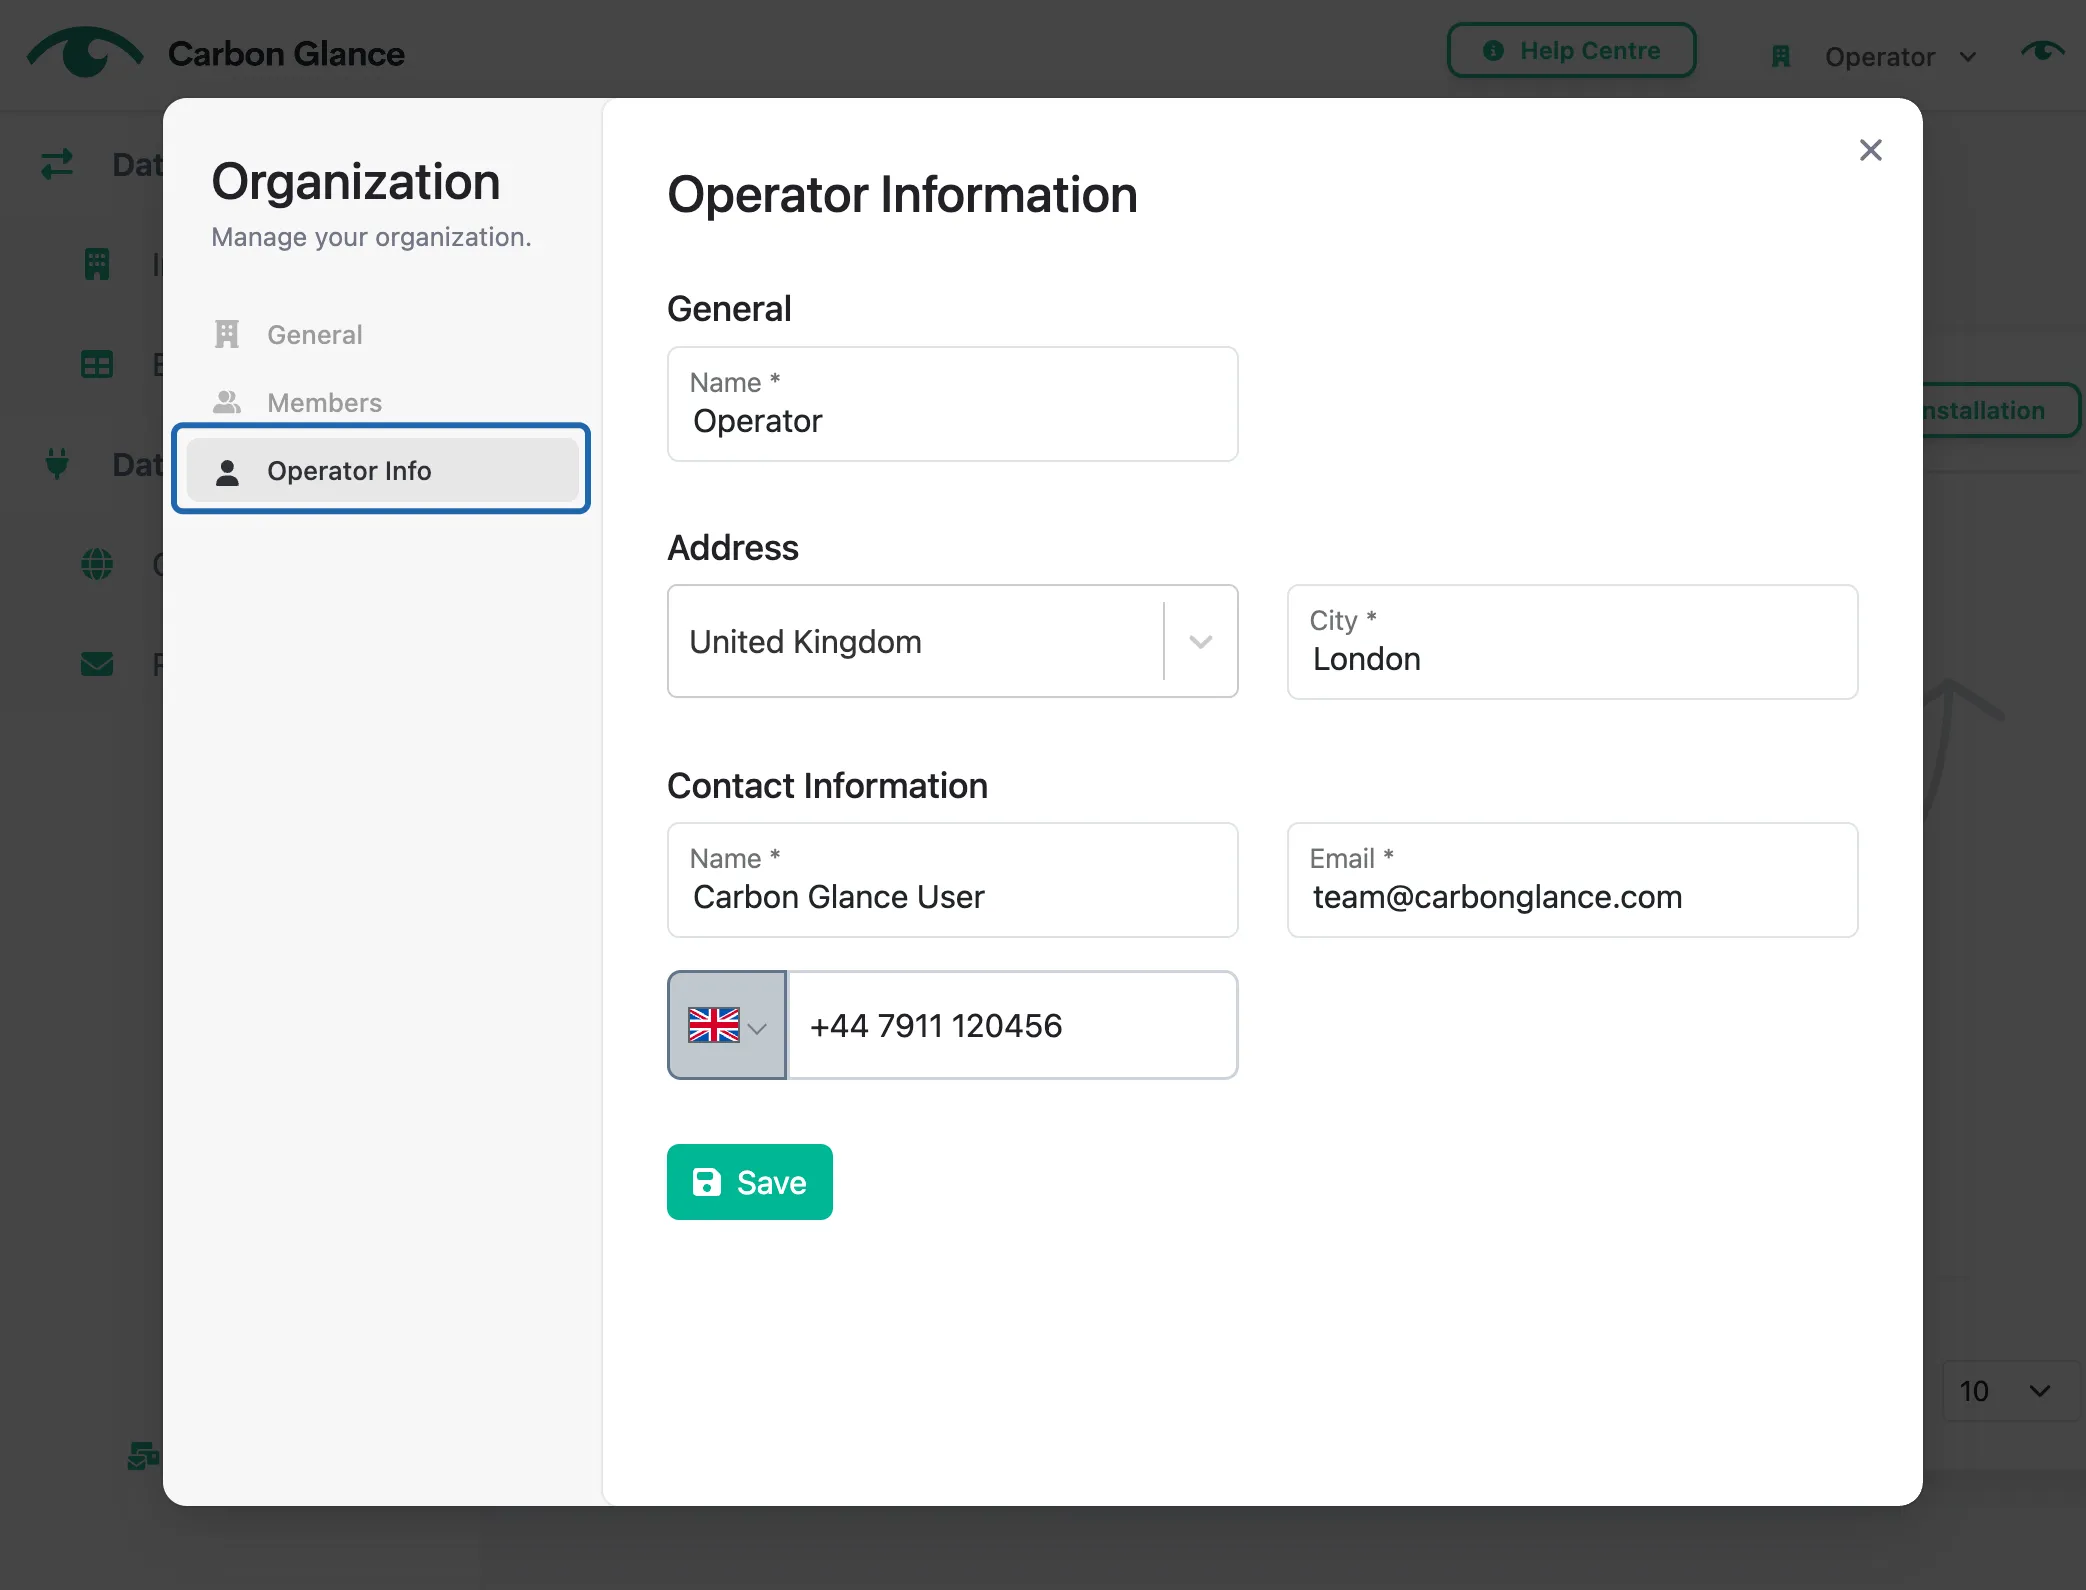Click the globe icon in sidebar
This screenshot has height=1590, width=2086.
97,564
